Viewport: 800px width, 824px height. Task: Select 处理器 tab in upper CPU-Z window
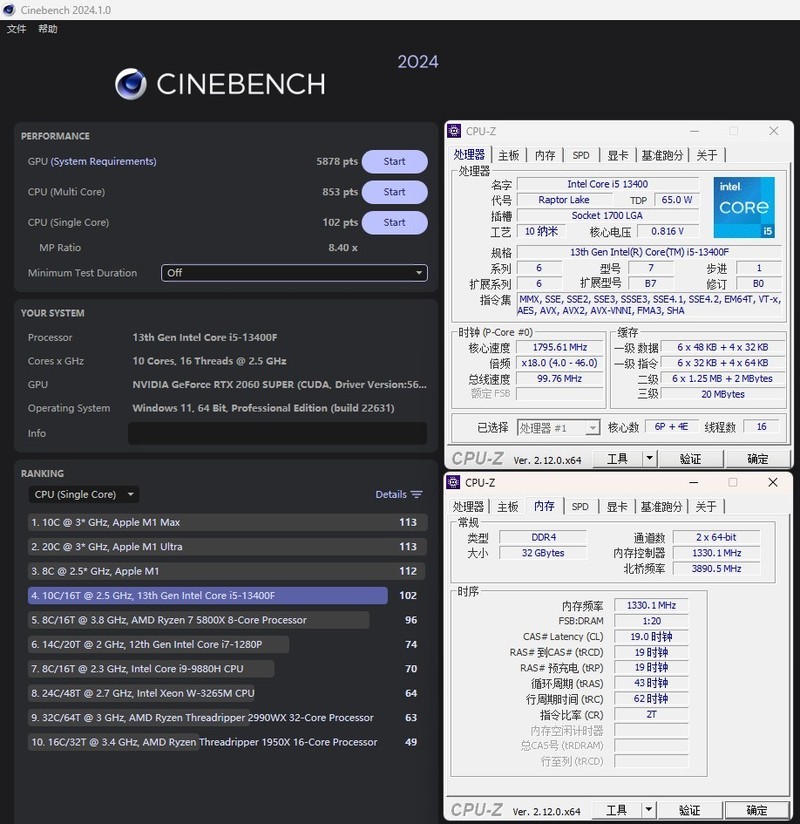(x=469, y=154)
